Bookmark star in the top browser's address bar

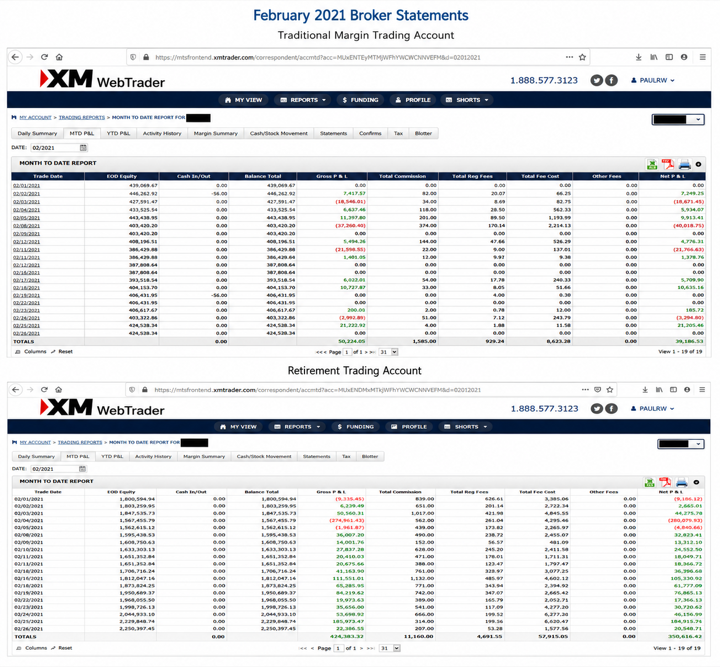tap(582, 57)
